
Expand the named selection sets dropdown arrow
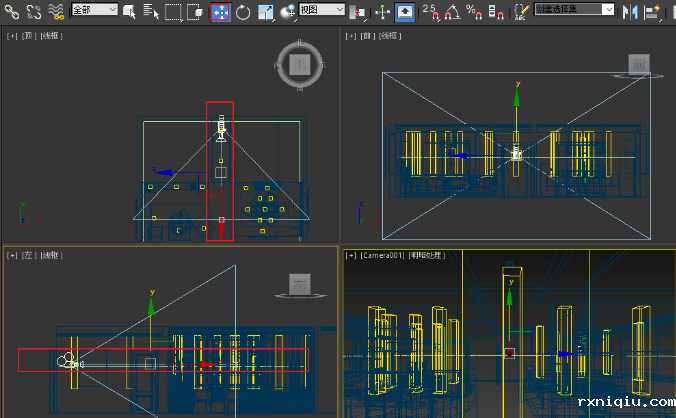tap(608, 9)
